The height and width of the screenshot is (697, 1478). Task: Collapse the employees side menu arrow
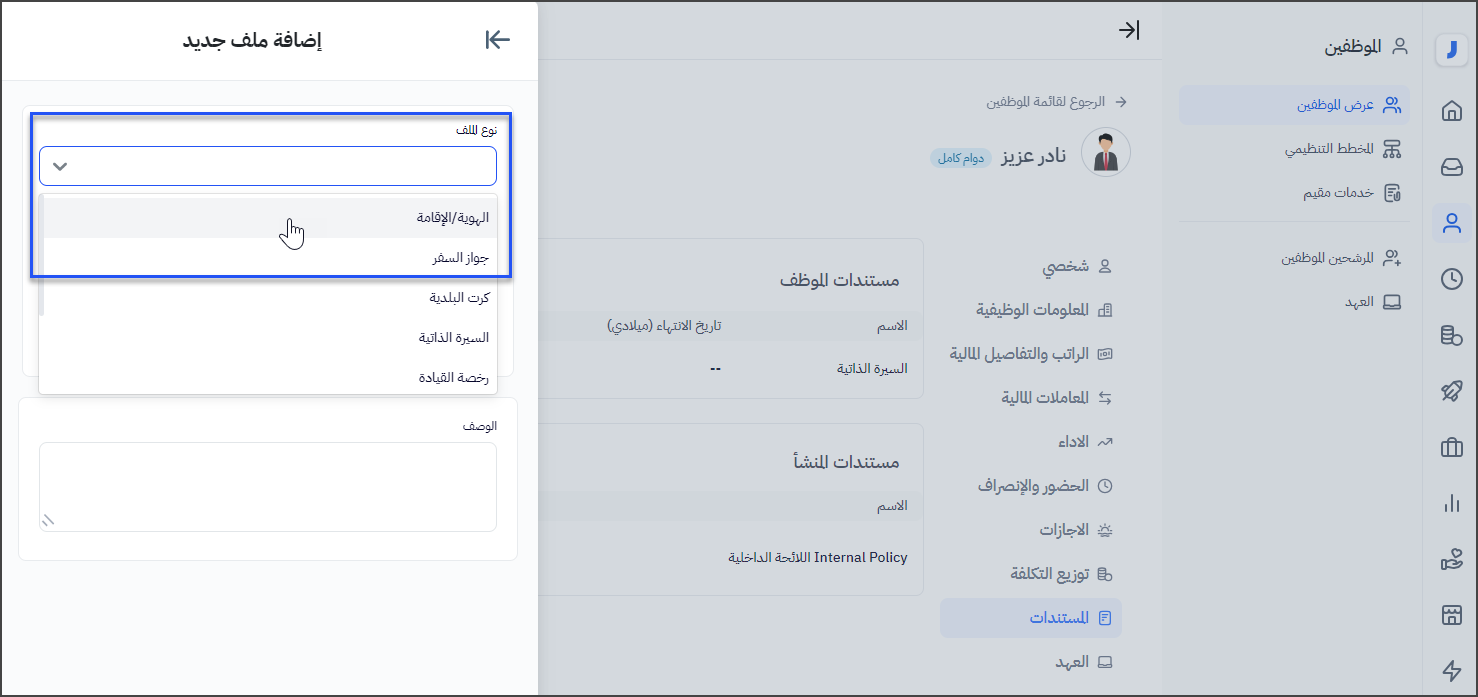1128,30
